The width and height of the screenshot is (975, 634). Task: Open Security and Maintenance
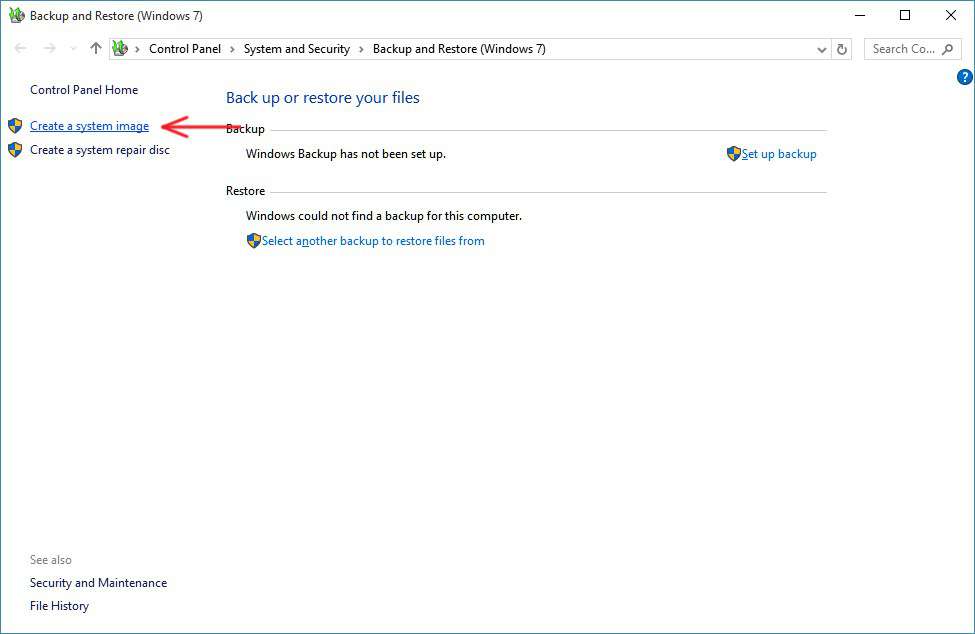click(98, 583)
